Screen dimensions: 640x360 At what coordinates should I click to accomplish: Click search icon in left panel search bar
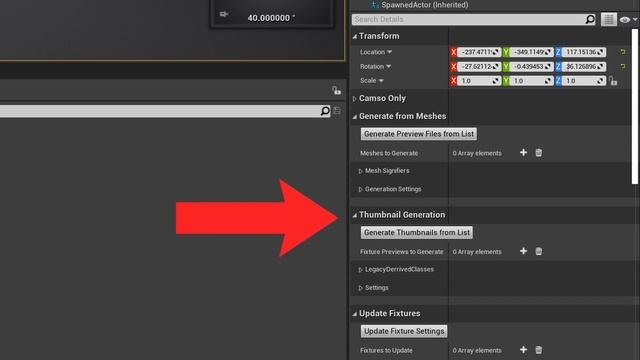(x=325, y=111)
